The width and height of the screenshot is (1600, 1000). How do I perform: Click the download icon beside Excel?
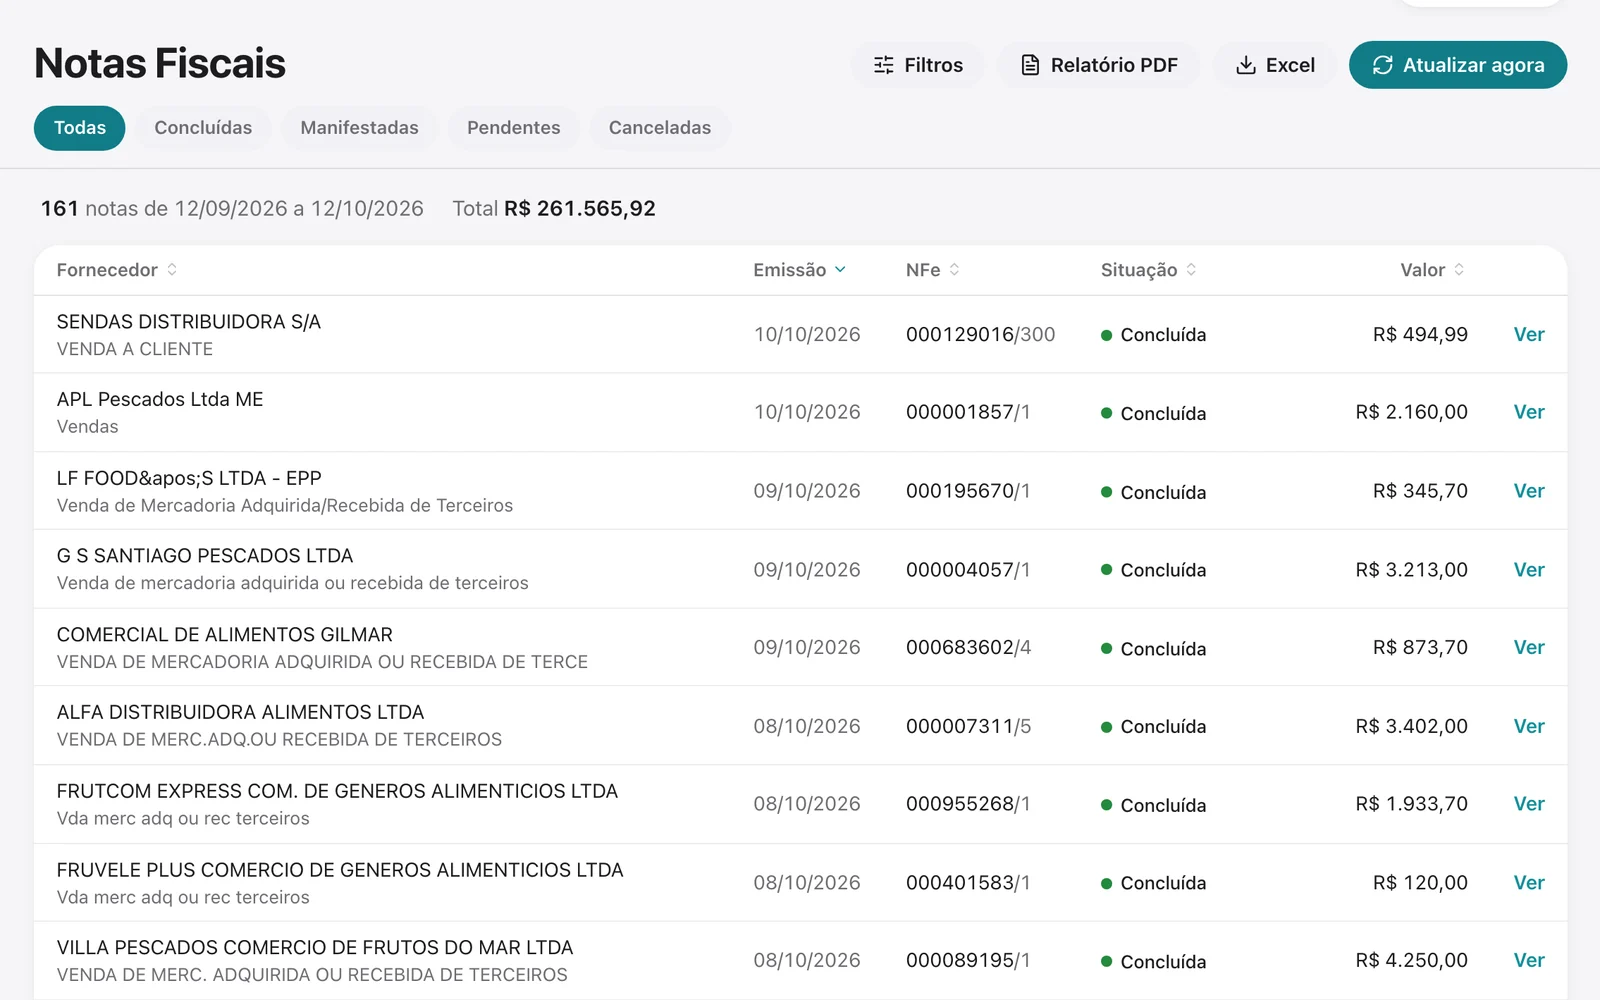coord(1246,65)
